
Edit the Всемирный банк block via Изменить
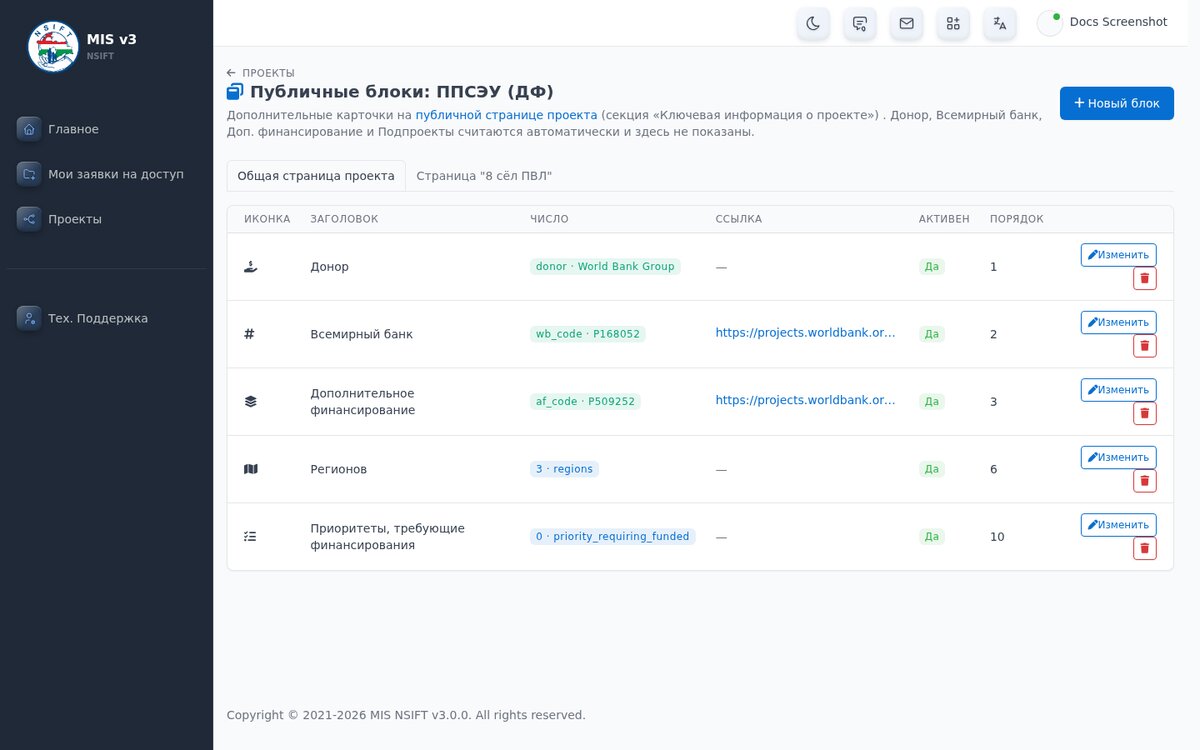tap(1119, 322)
